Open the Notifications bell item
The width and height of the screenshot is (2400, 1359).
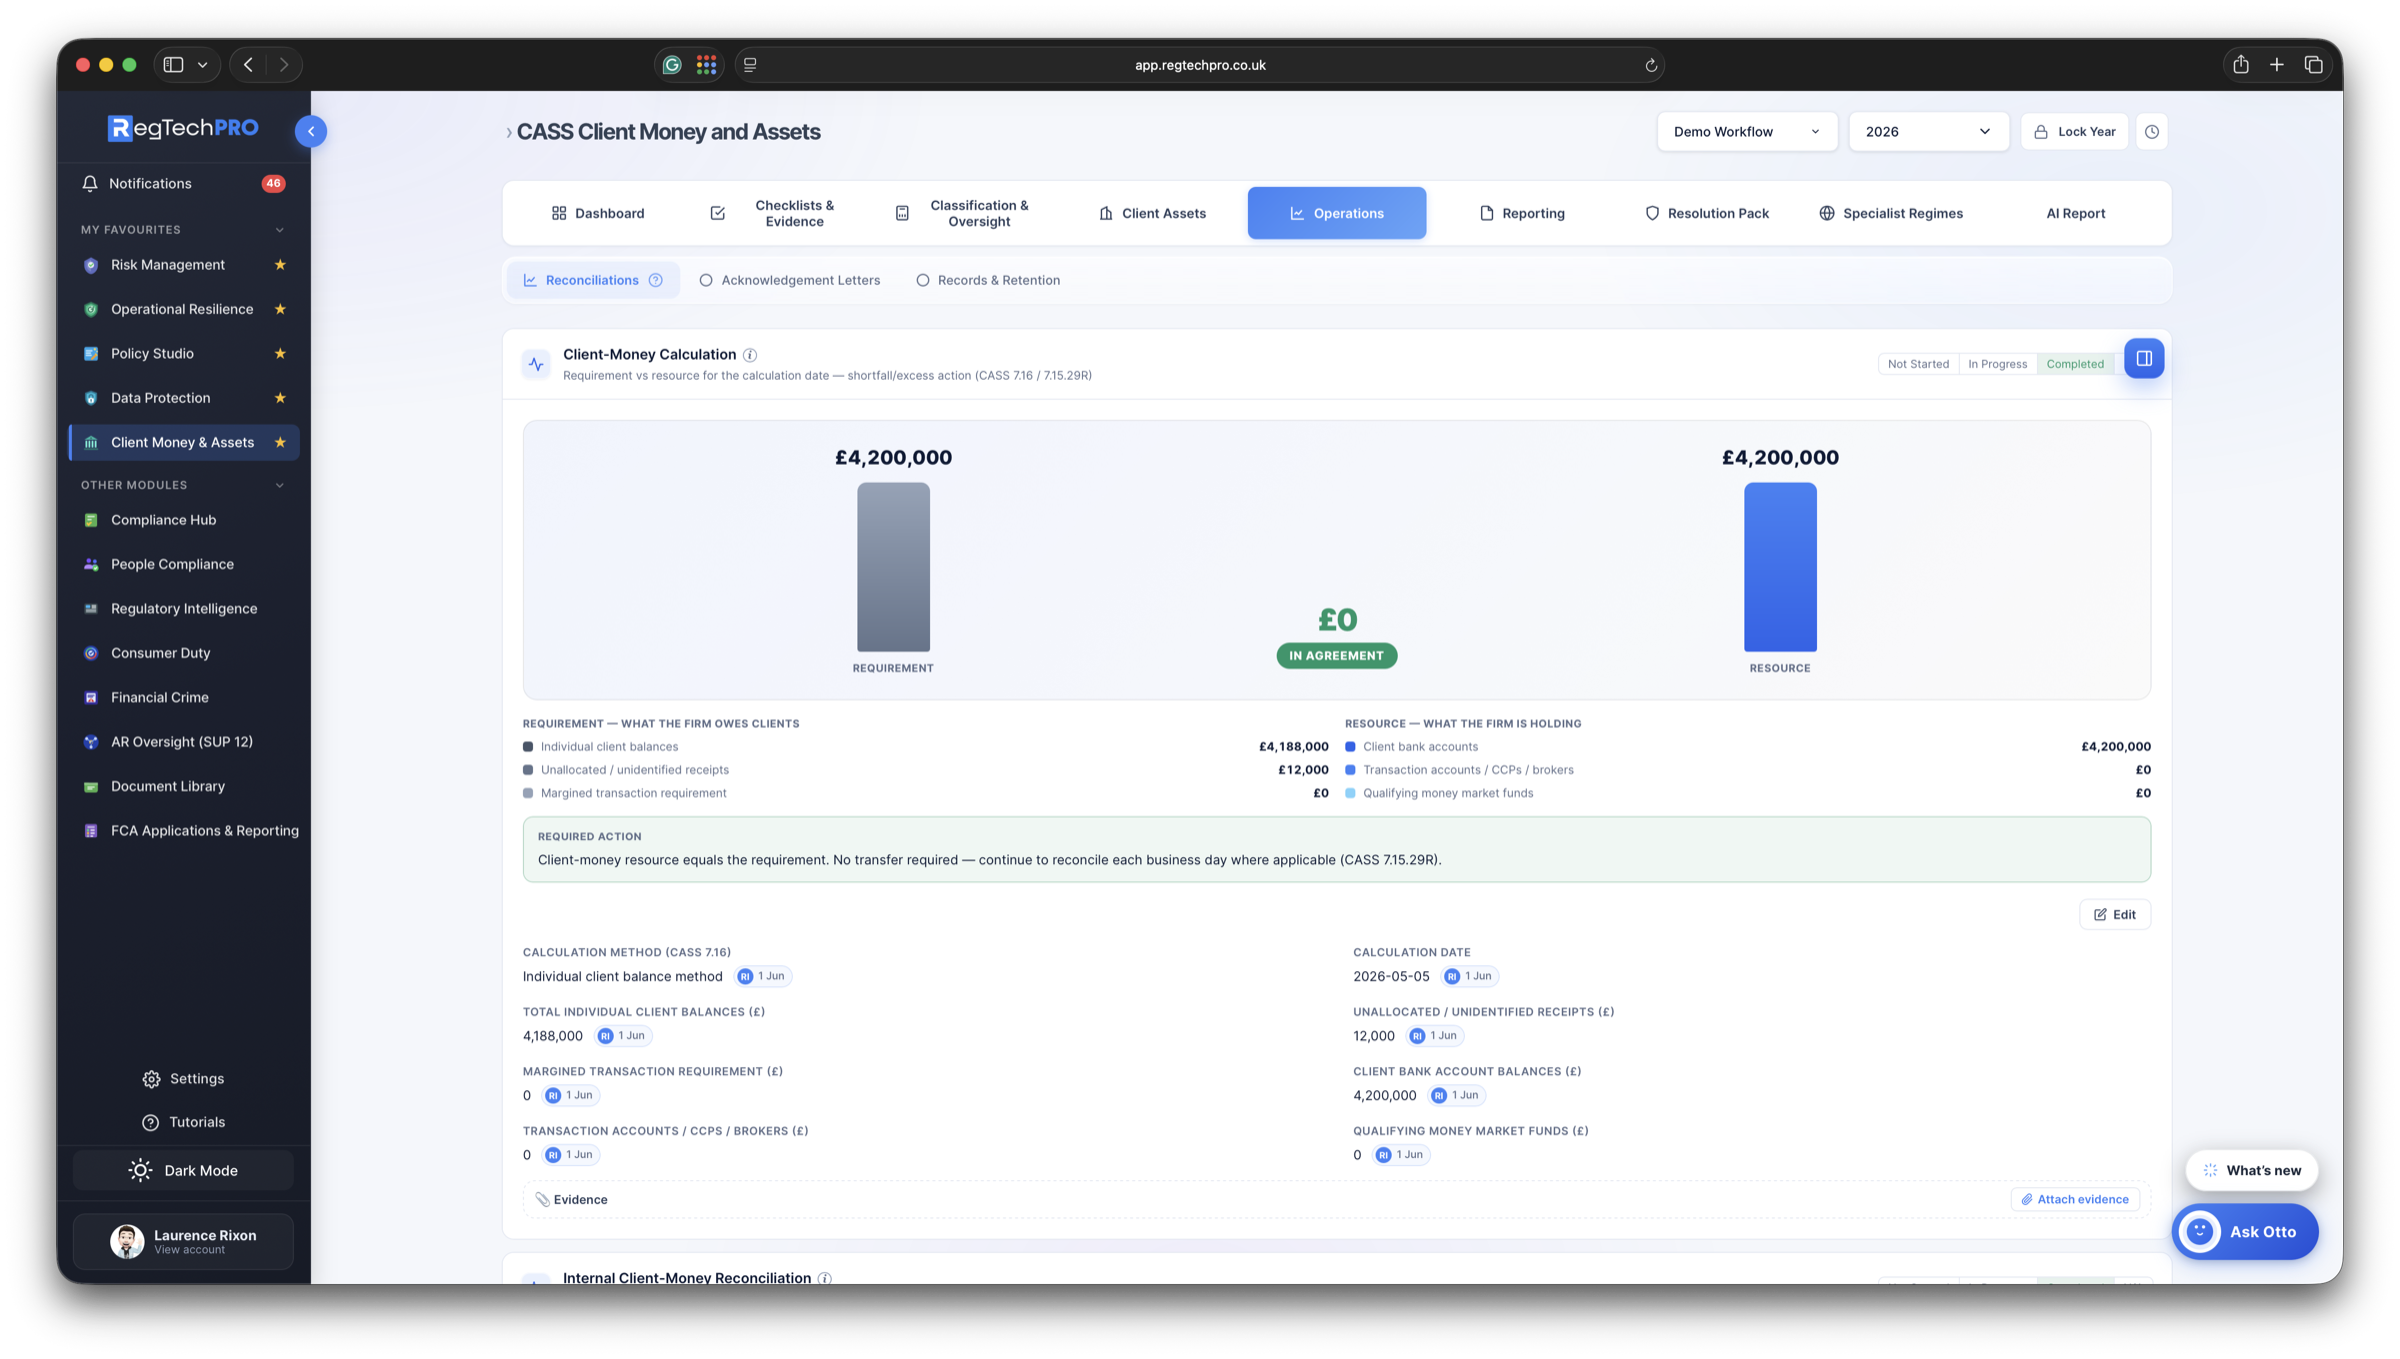point(183,183)
